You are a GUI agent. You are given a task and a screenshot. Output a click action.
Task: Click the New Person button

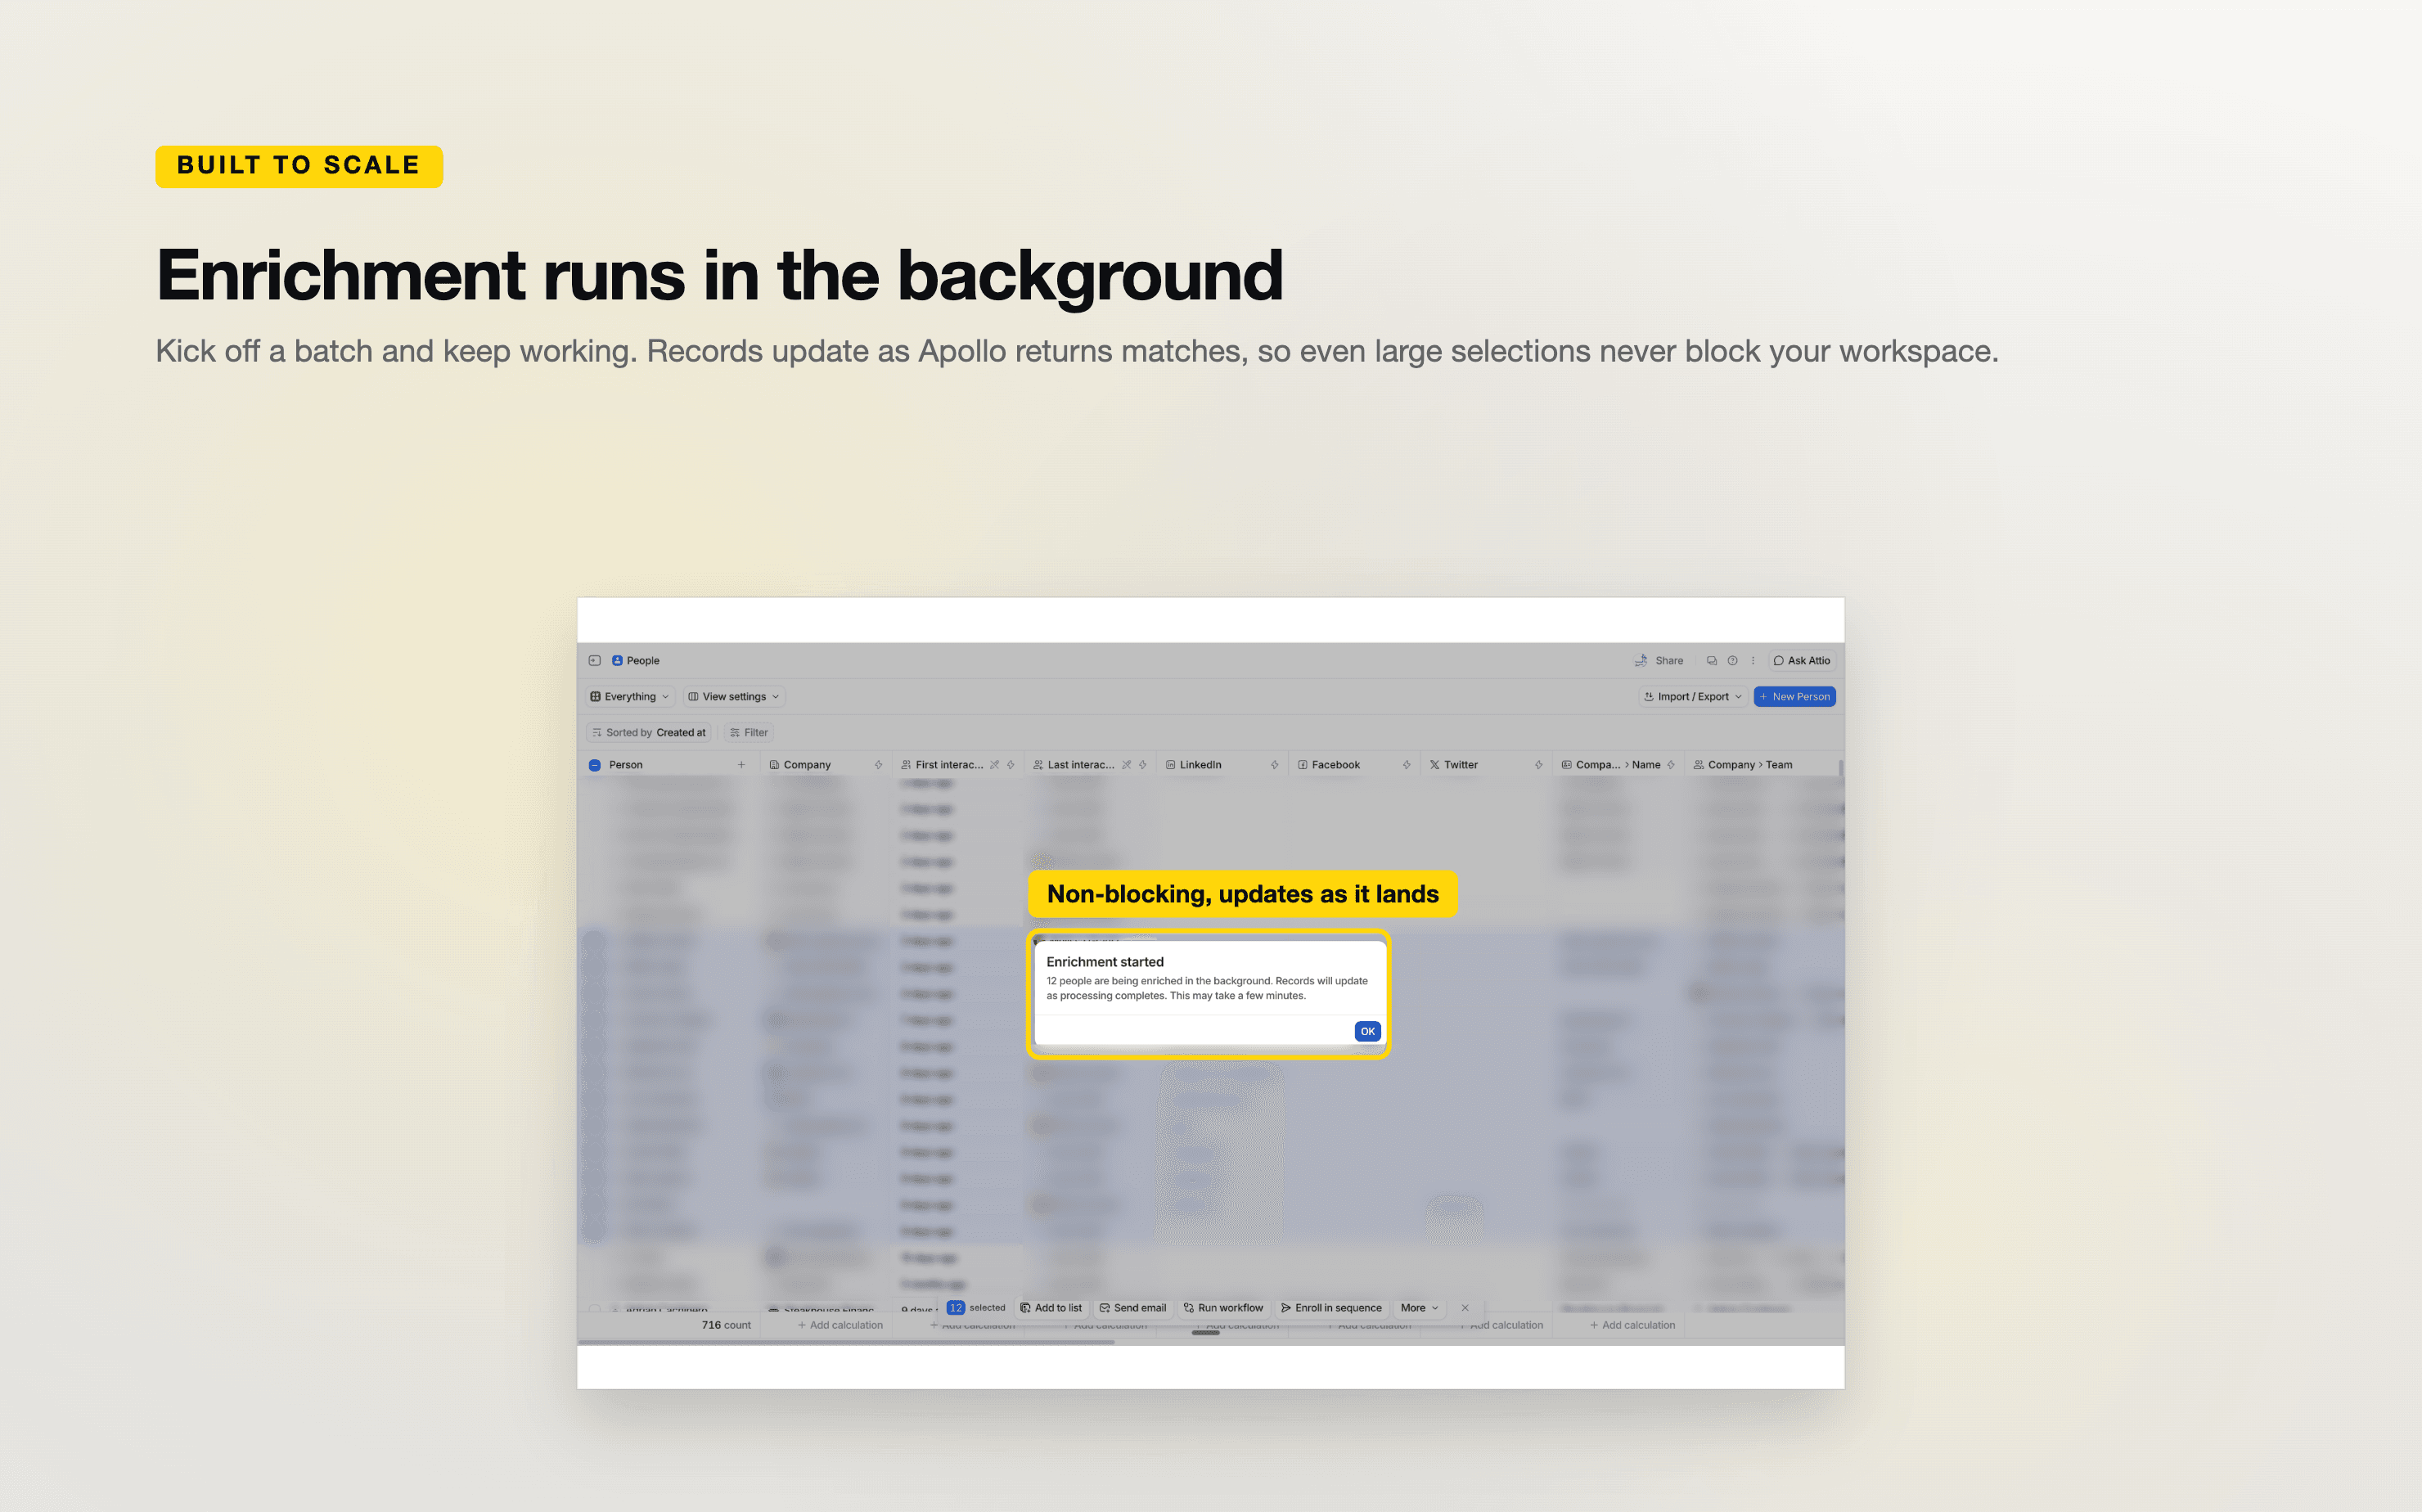point(1794,696)
